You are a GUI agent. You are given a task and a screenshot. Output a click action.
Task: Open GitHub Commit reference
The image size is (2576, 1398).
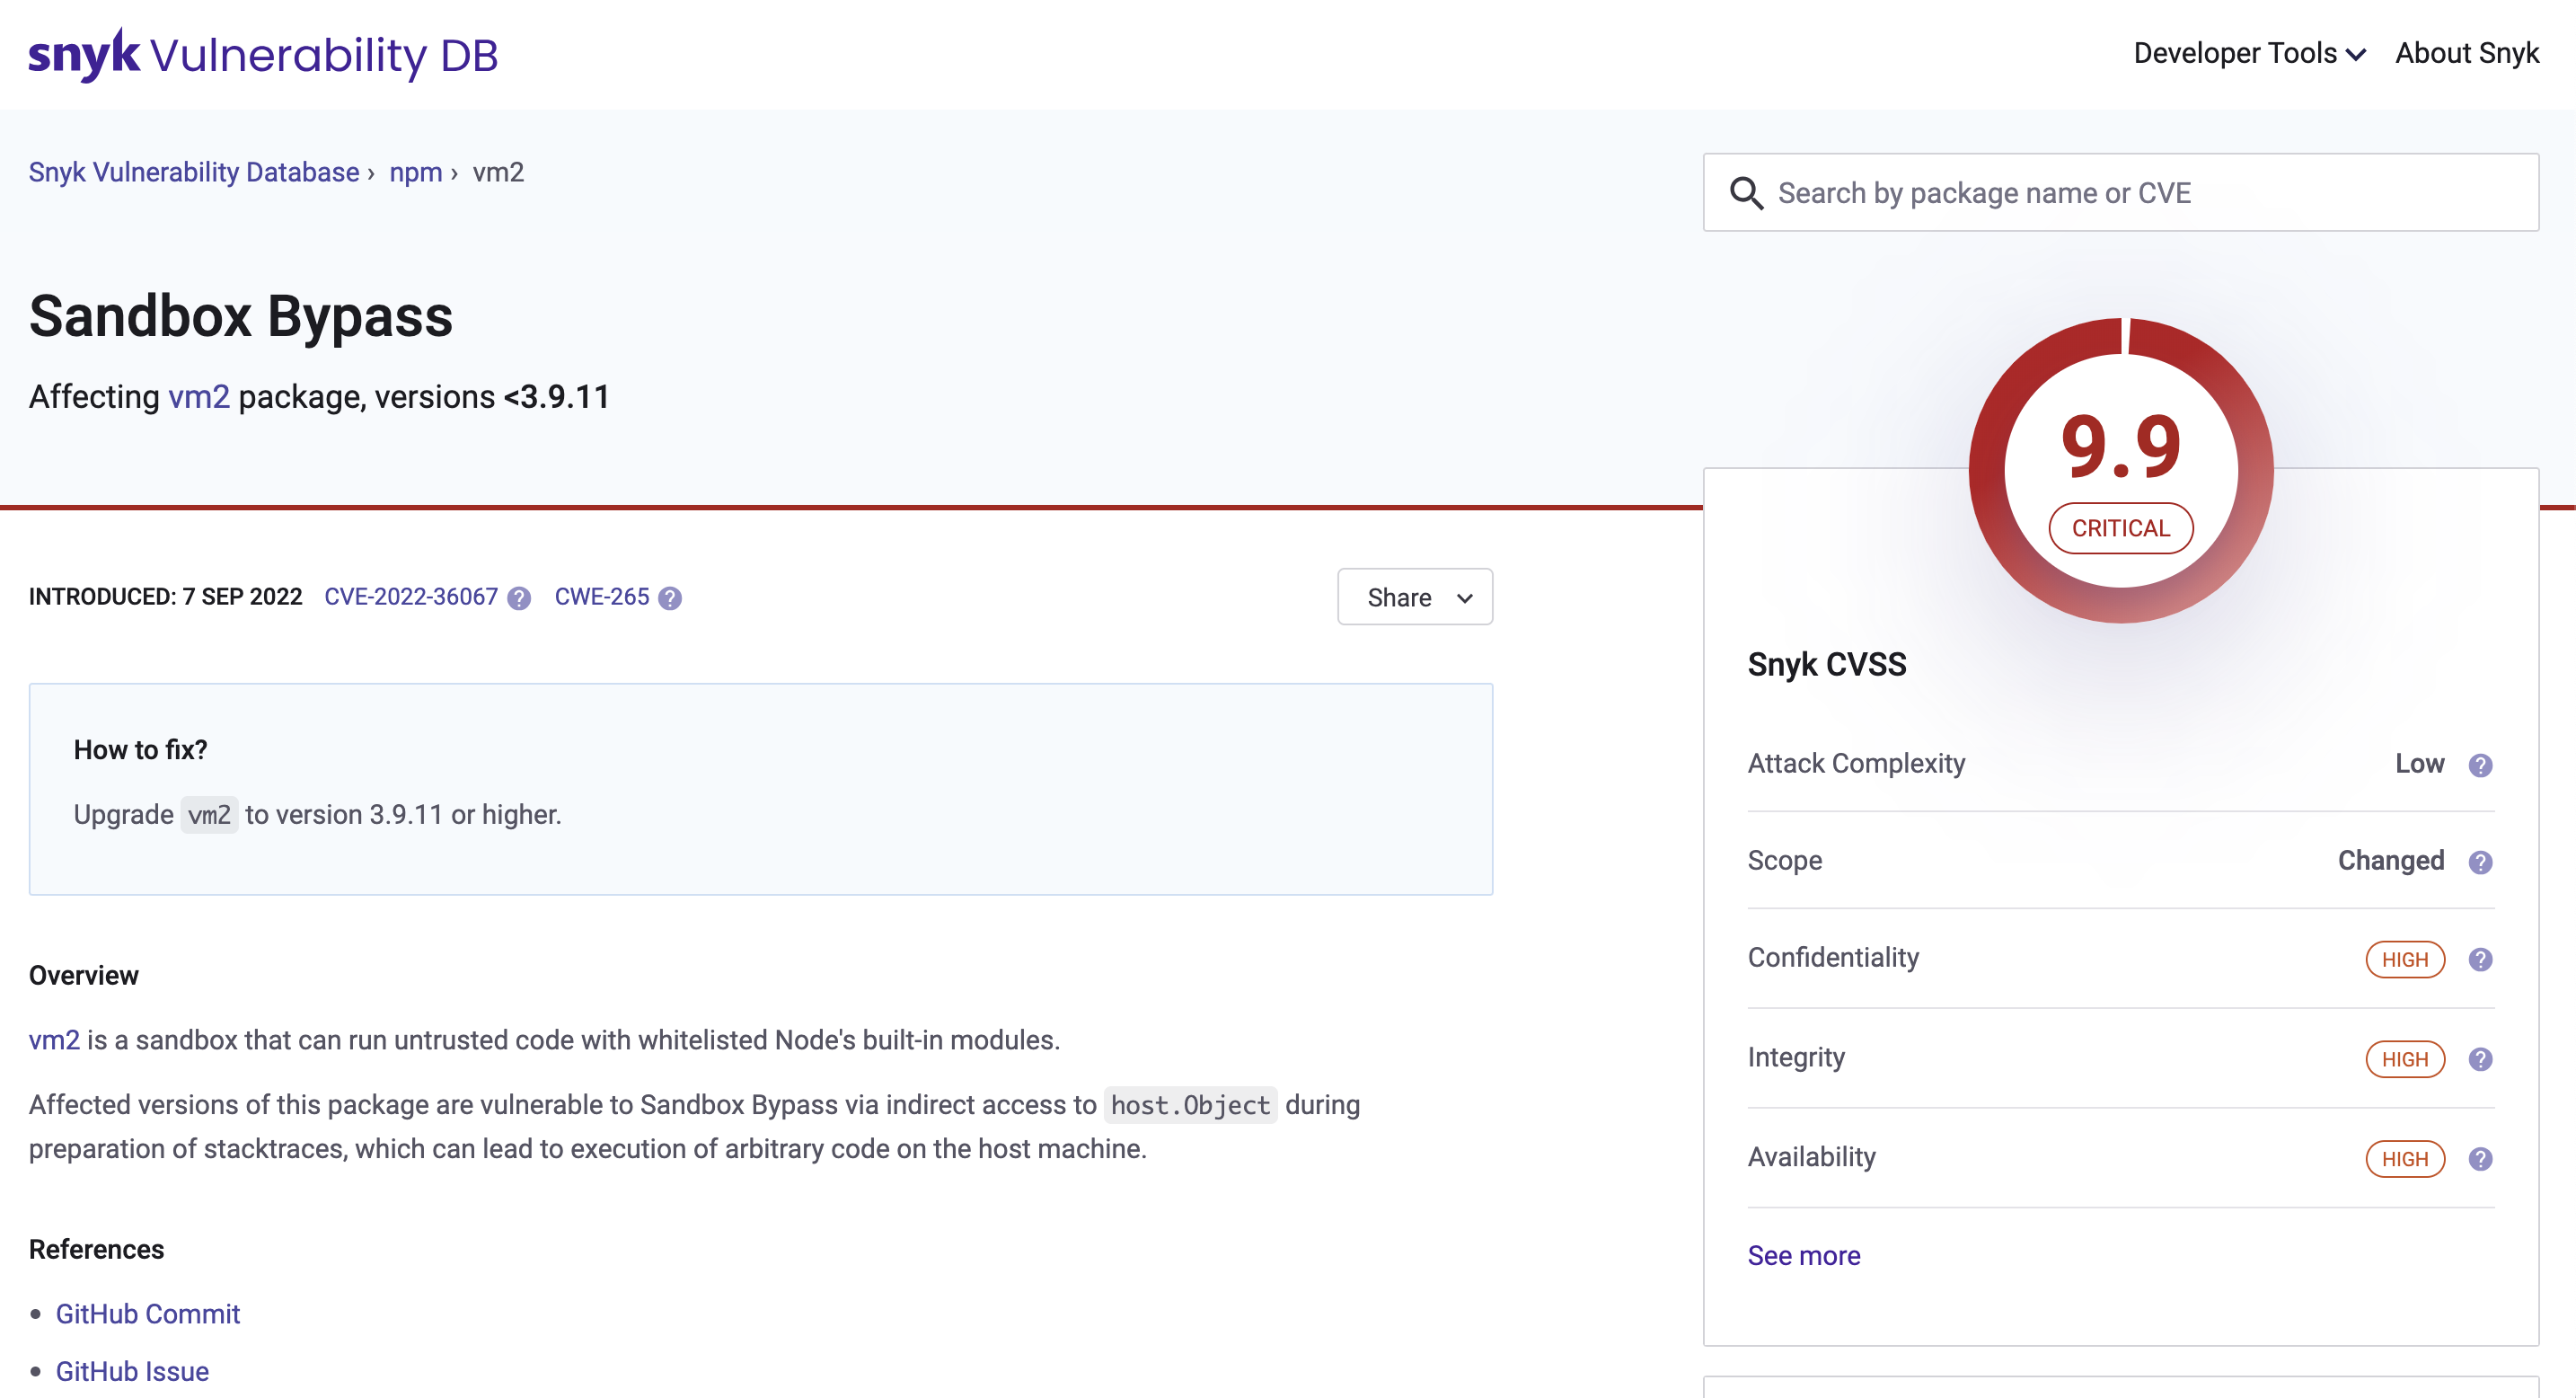(148, 1314)
